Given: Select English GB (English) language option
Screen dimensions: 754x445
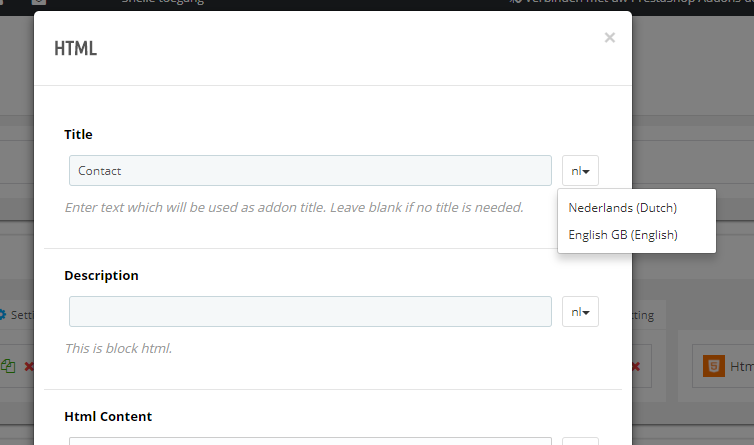Looking at the screenshot, I should tap(622, 235).
